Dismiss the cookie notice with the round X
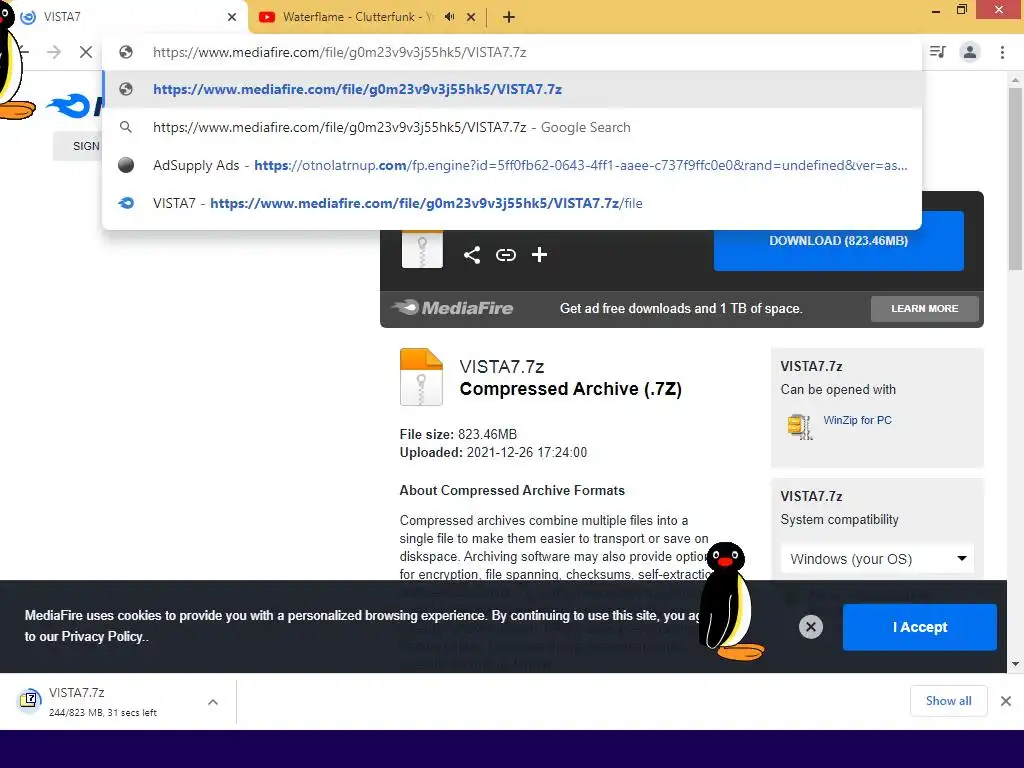The height and width of the screenshot is (768, 1024). click(810, 627)
